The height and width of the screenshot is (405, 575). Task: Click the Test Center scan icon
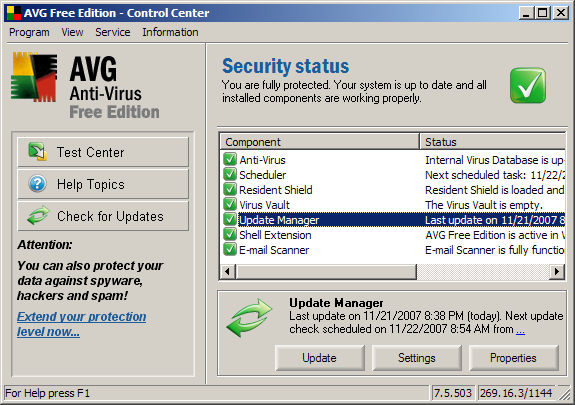[38, 152]
